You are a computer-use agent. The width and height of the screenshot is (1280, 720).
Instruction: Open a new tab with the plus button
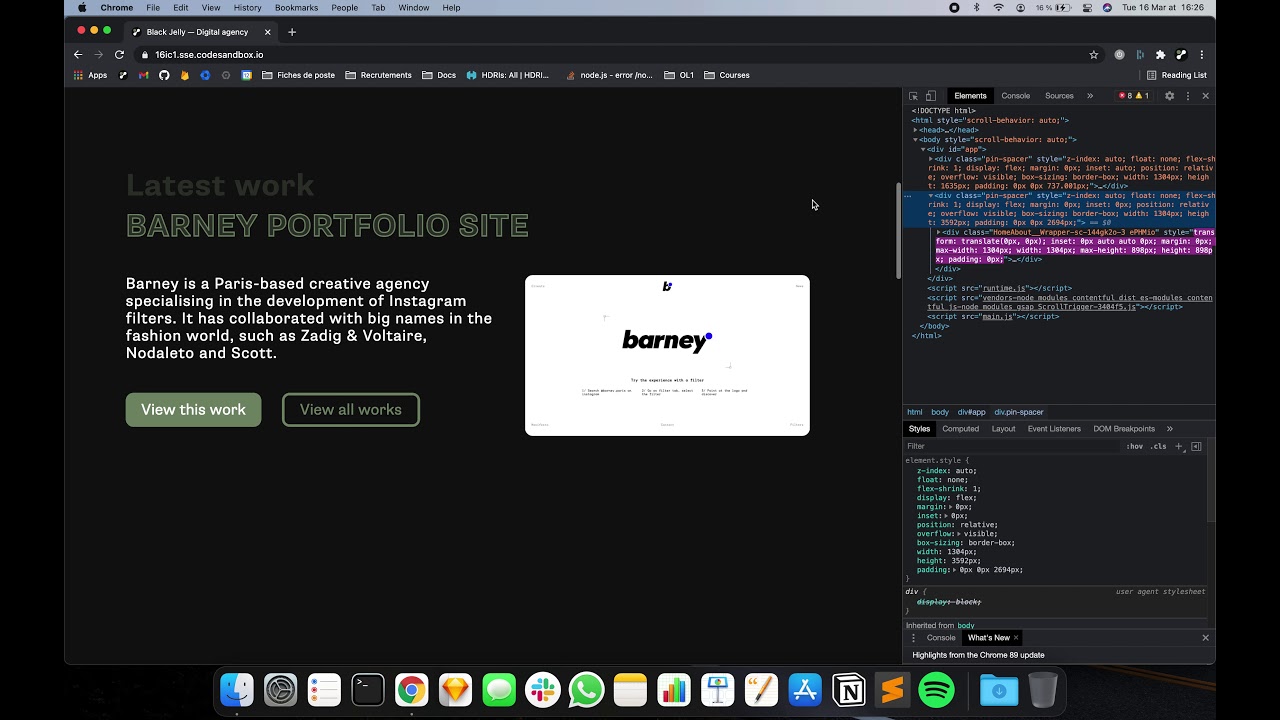[292, 32]
